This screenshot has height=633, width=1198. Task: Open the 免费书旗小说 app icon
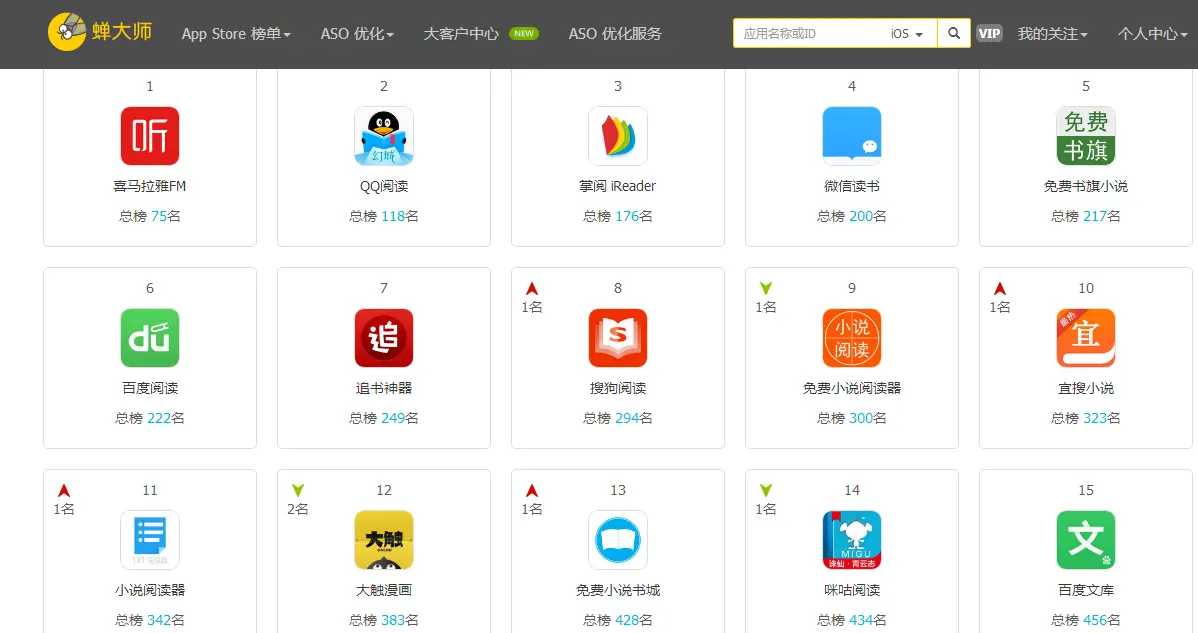point(1086,136)
